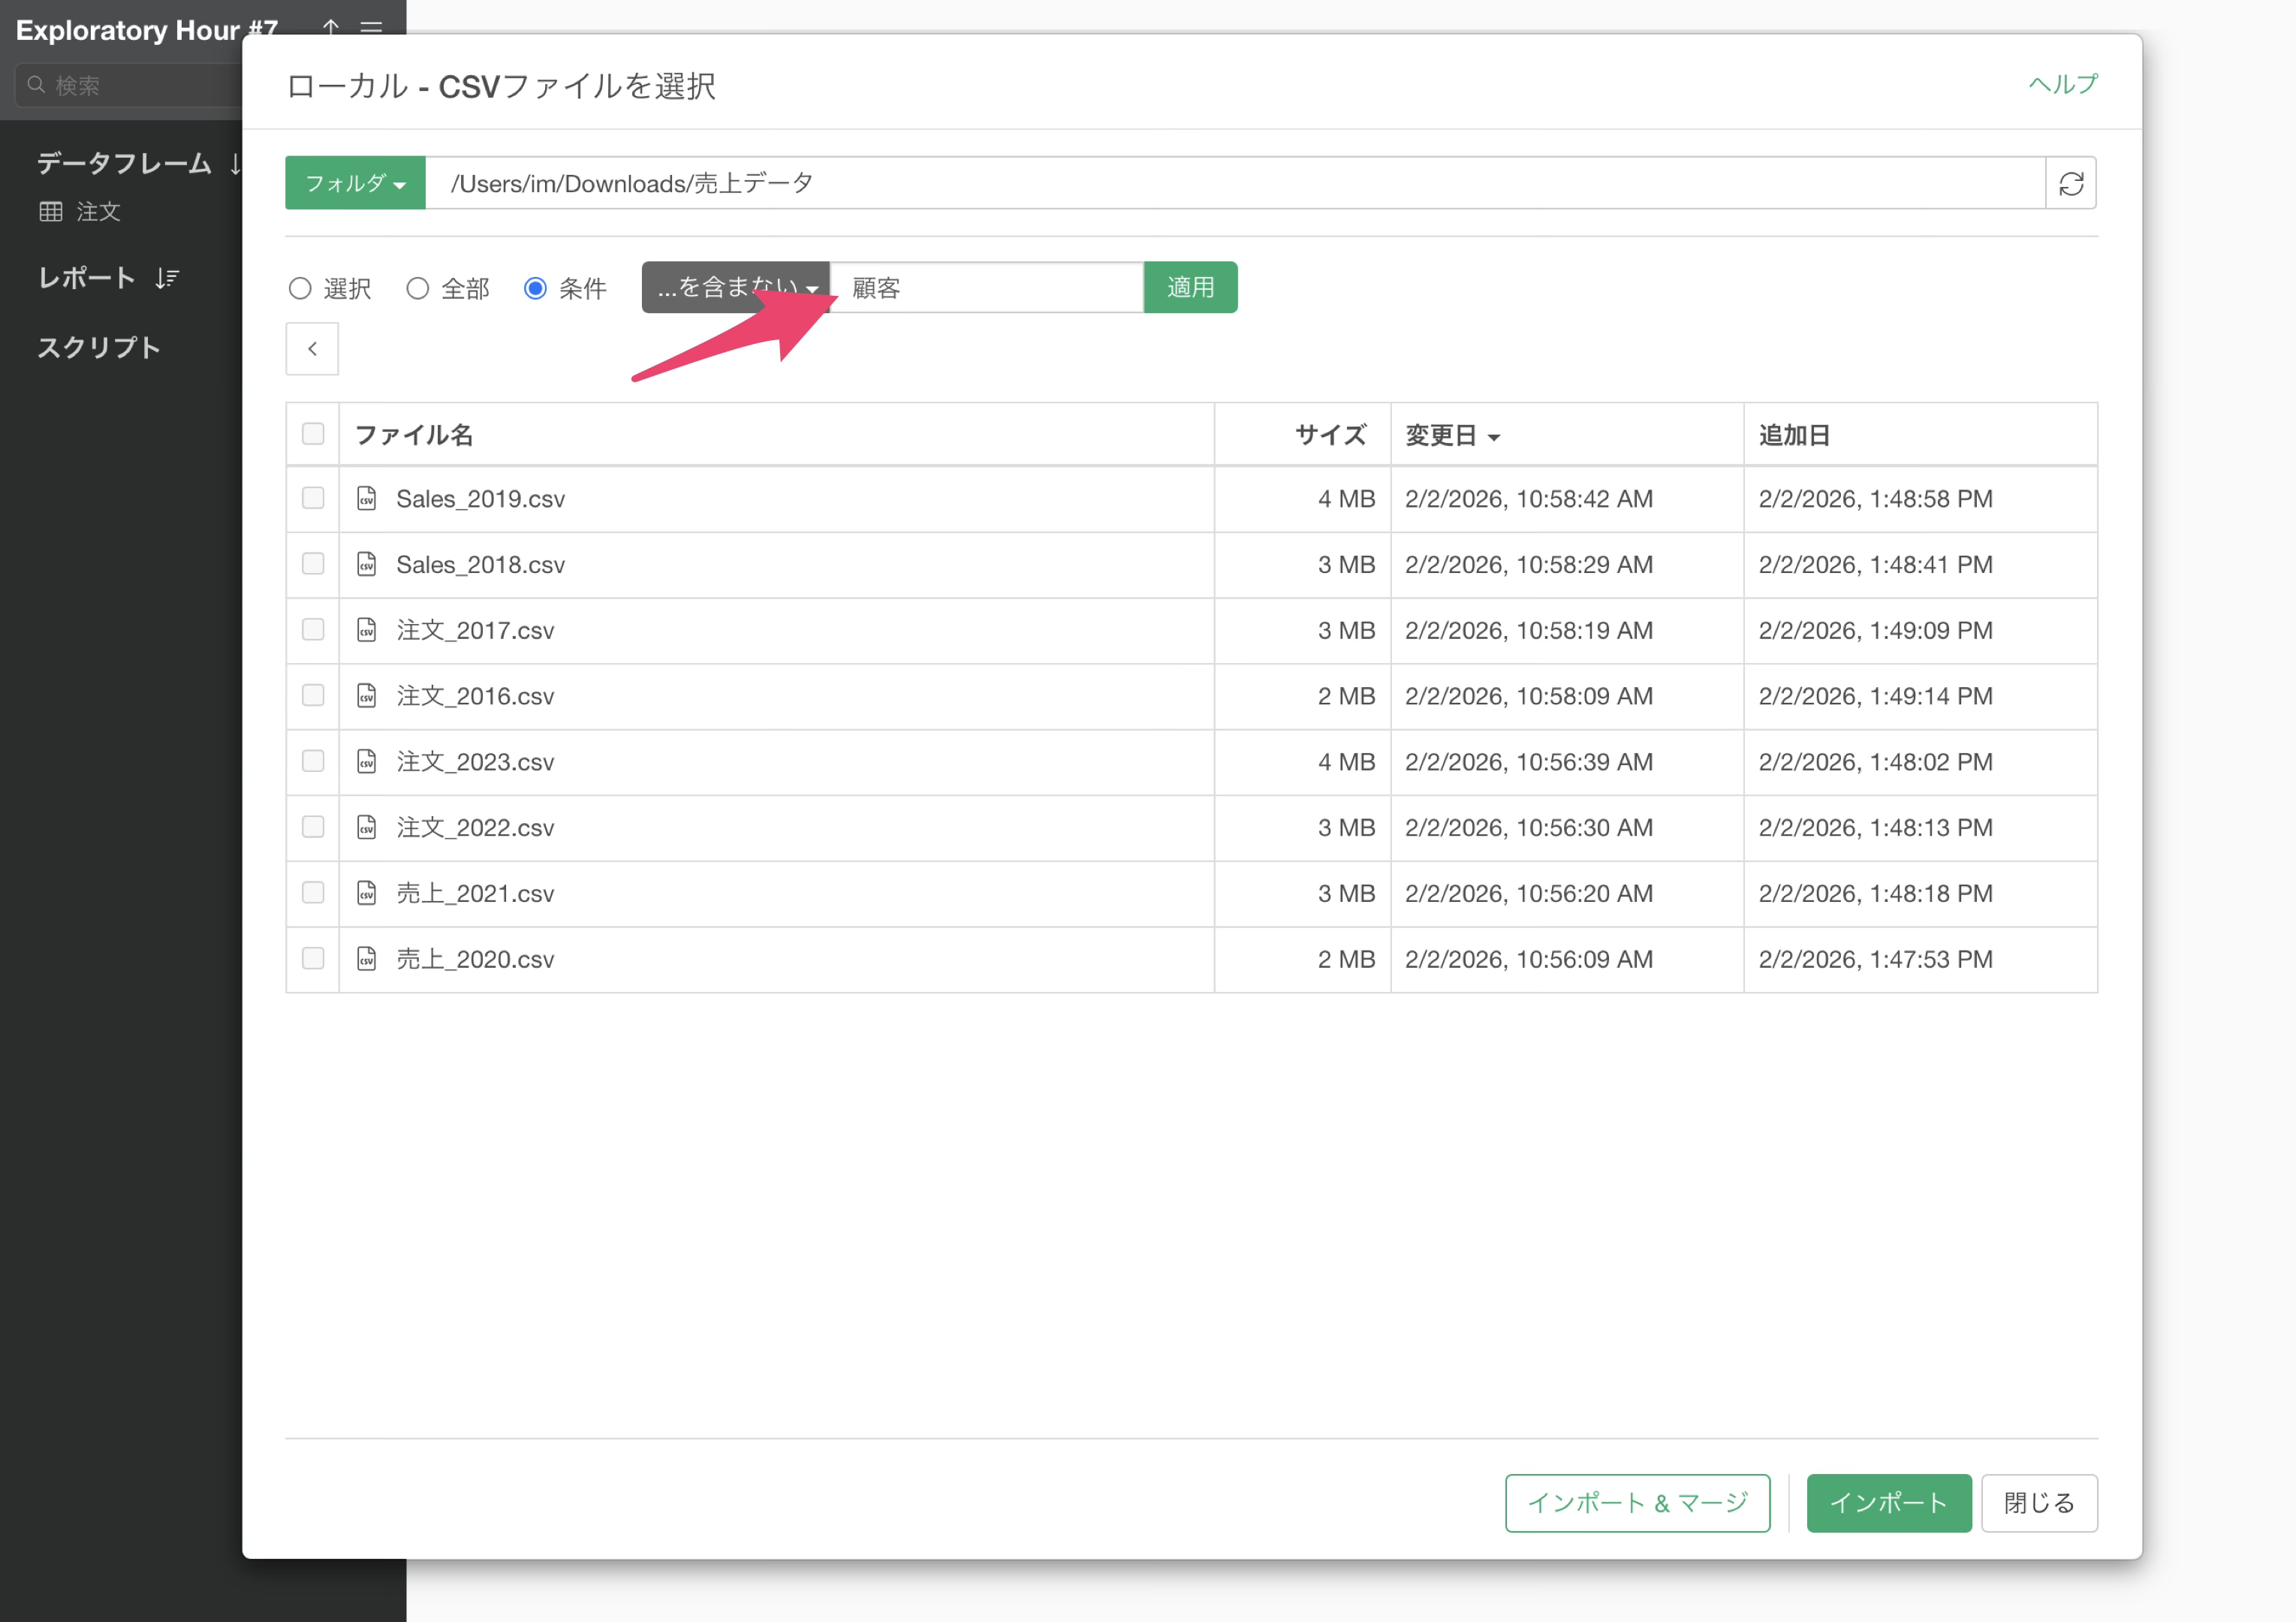The height and width of the screenshot is (1622, 2296).
Task: Click the インポート & マージ button
Action: click(1637, 1502)
